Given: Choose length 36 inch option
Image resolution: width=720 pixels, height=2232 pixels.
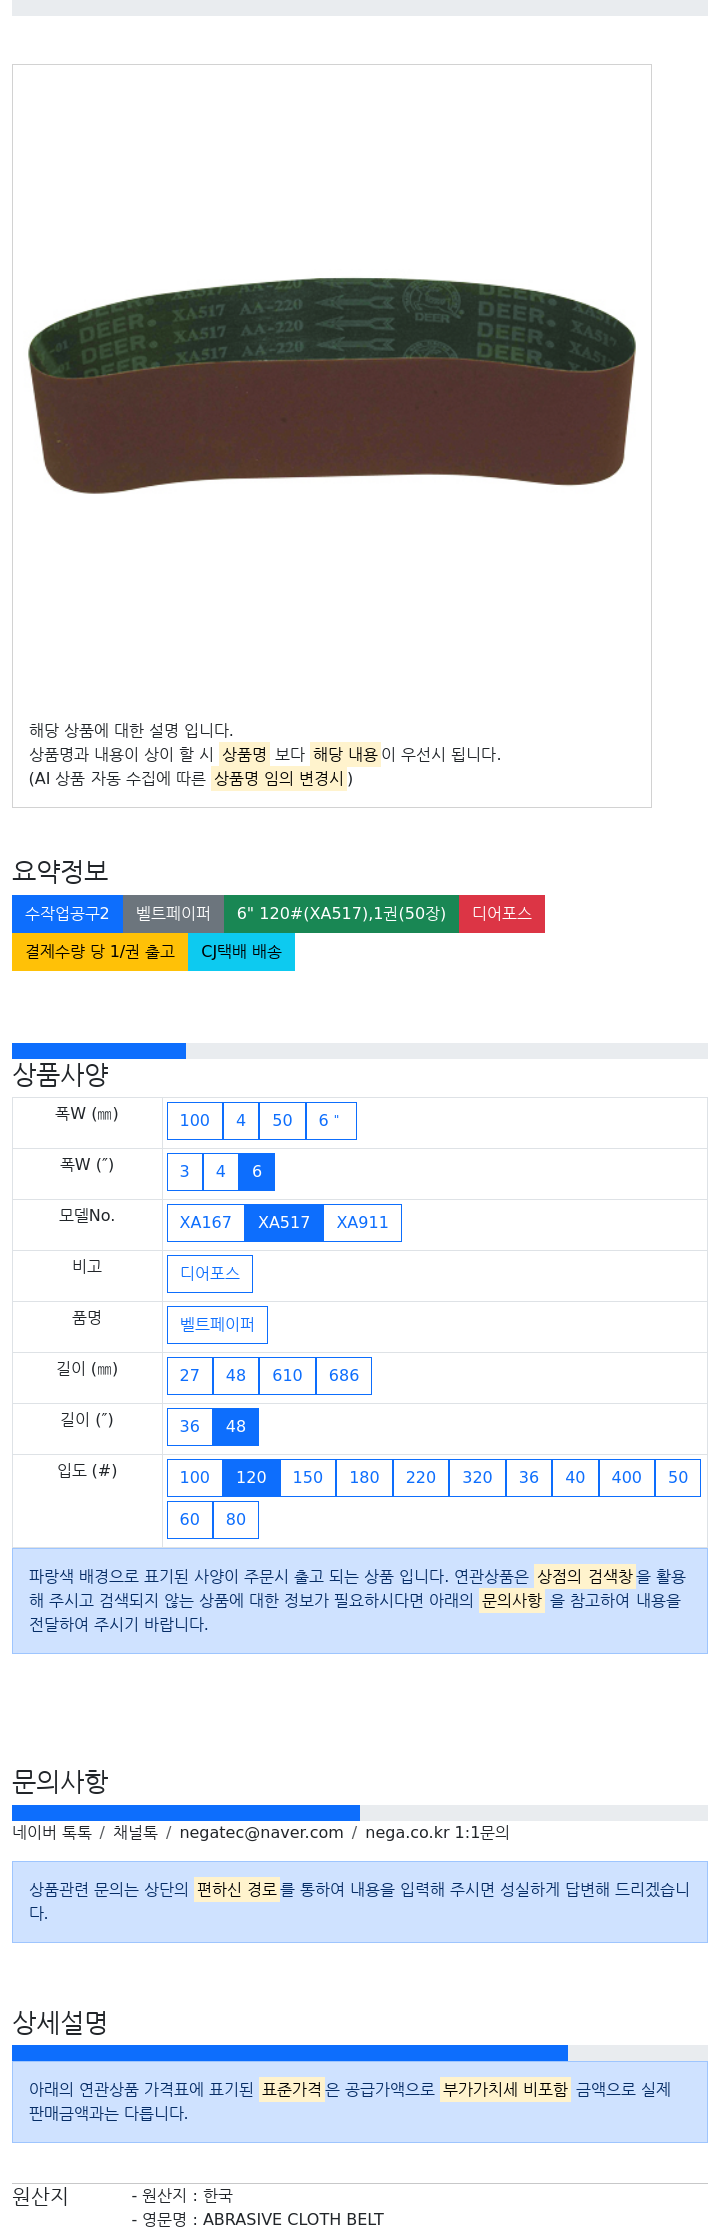Looking at the screenshot, I should (x=190, y=1427).
